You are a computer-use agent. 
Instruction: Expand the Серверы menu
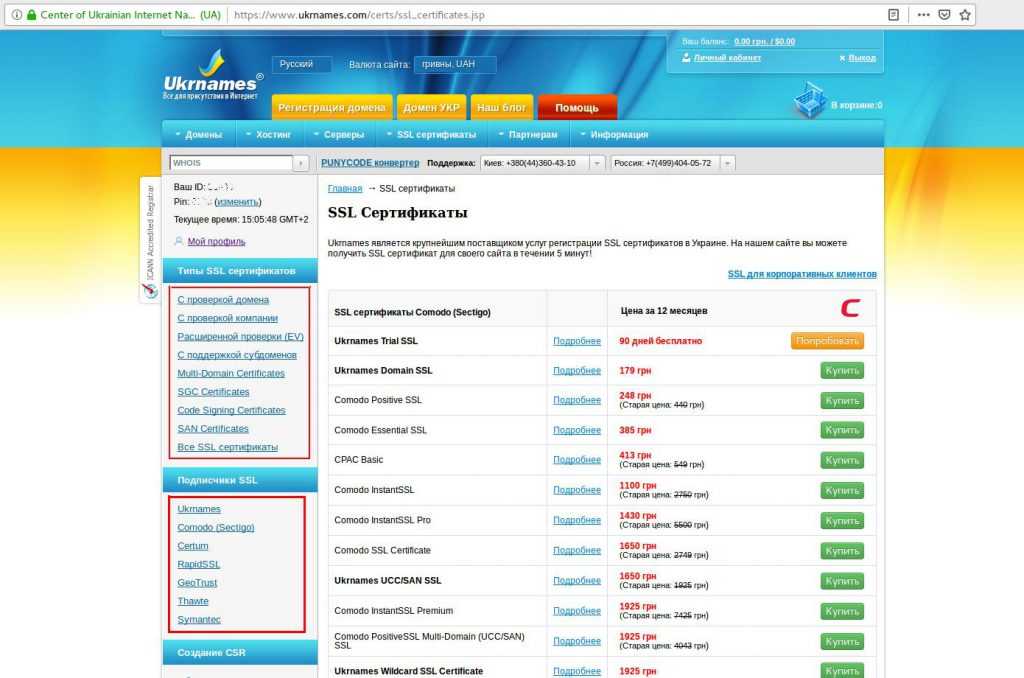[339, 135]
